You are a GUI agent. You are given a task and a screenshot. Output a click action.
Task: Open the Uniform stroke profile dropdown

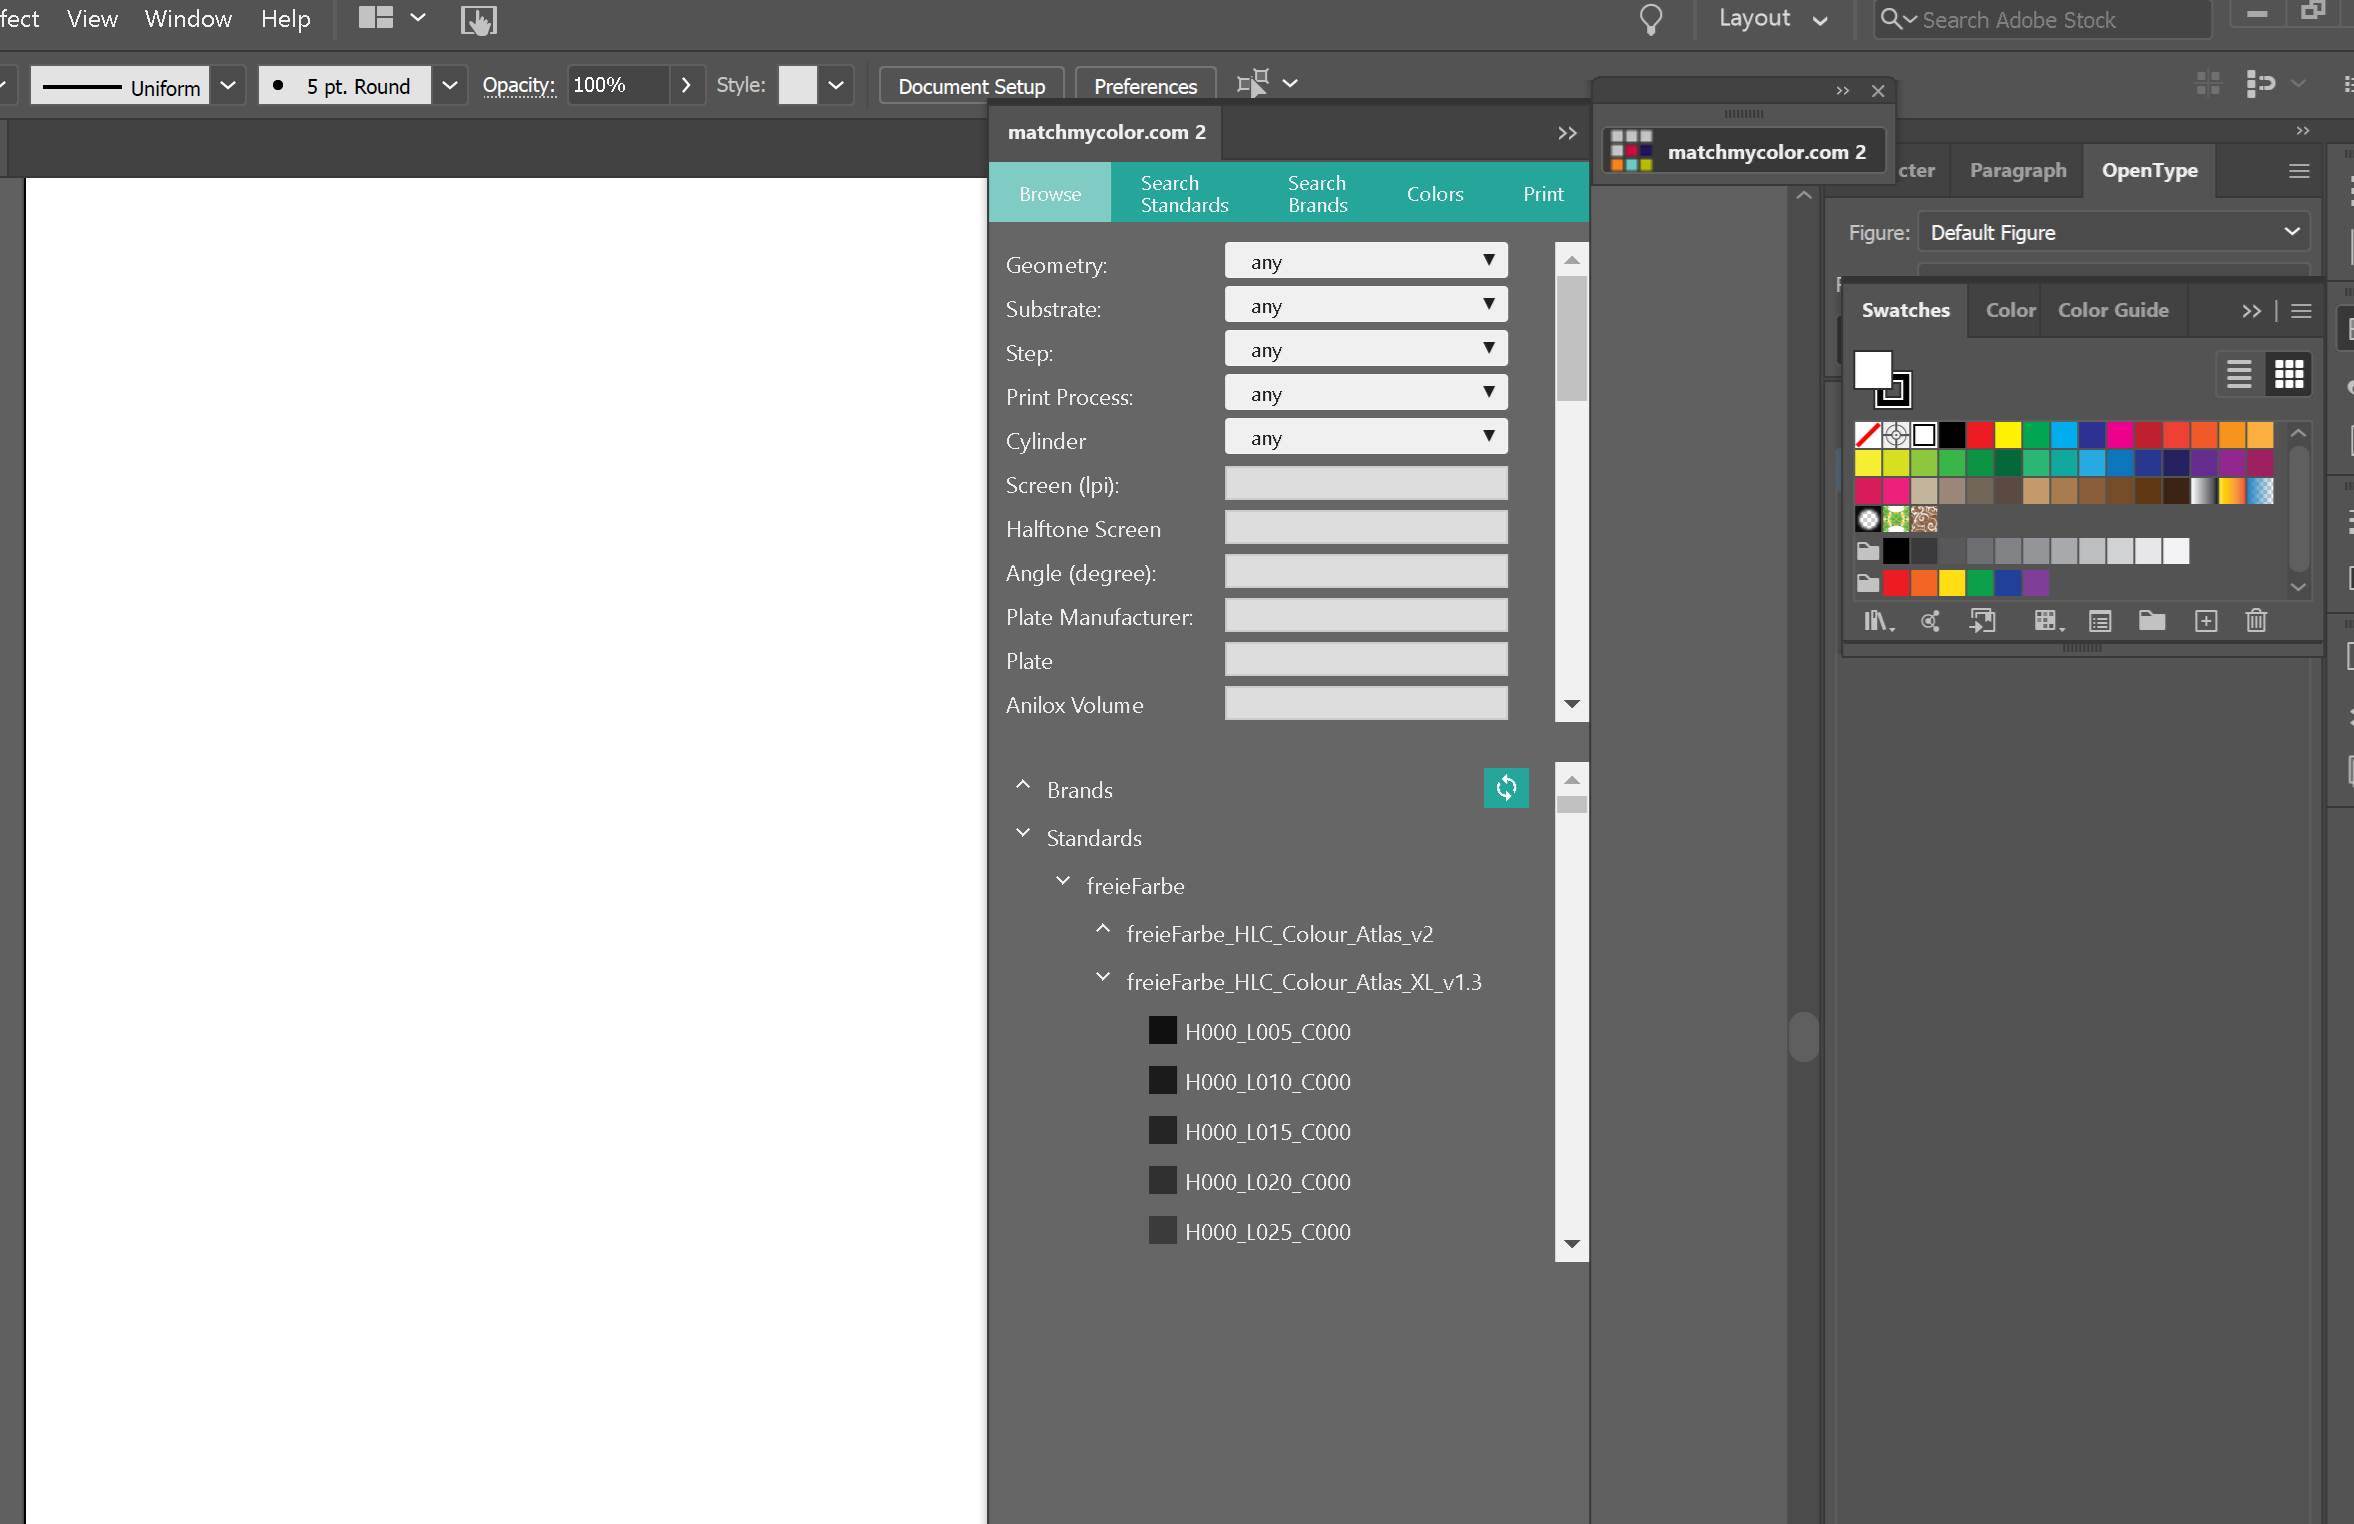[x=228, y=85]
